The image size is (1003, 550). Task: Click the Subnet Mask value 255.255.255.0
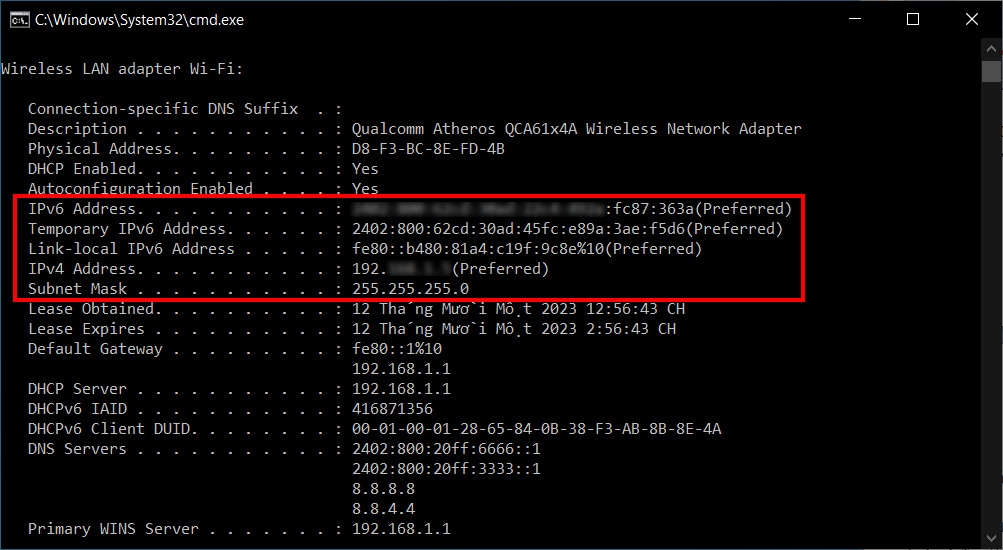tap(410, 289)
